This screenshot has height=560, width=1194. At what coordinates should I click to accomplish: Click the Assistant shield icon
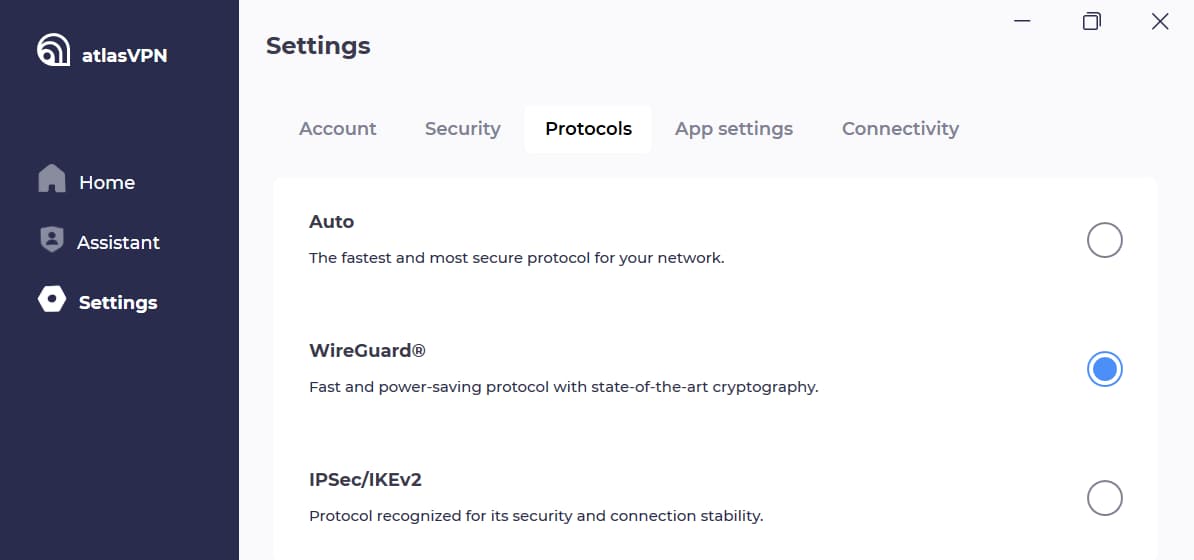[51, 240]
